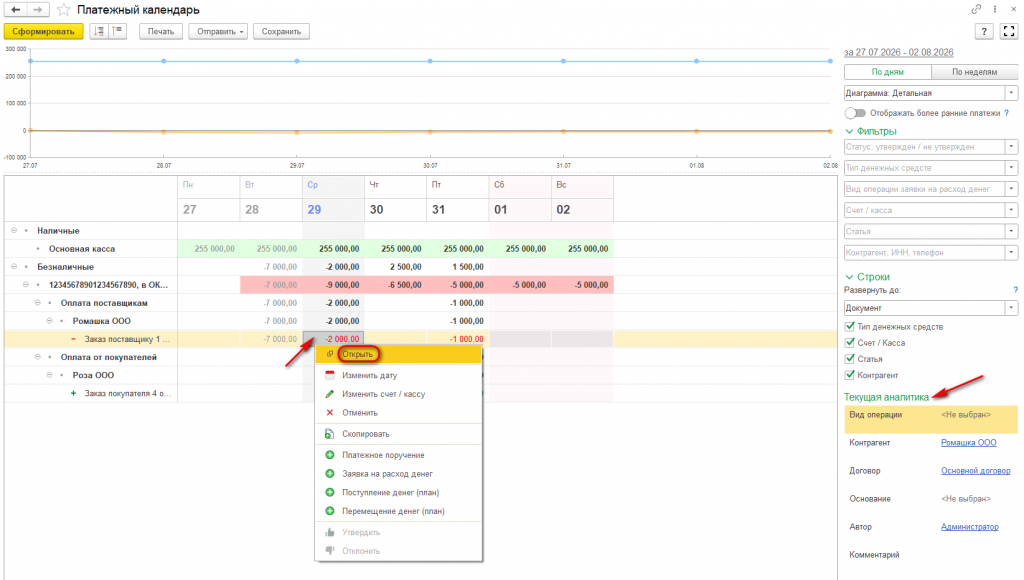Collapse the Оплата поставщикам tree row
This screenshot has height=580, width=1024.
pos(37,303)
